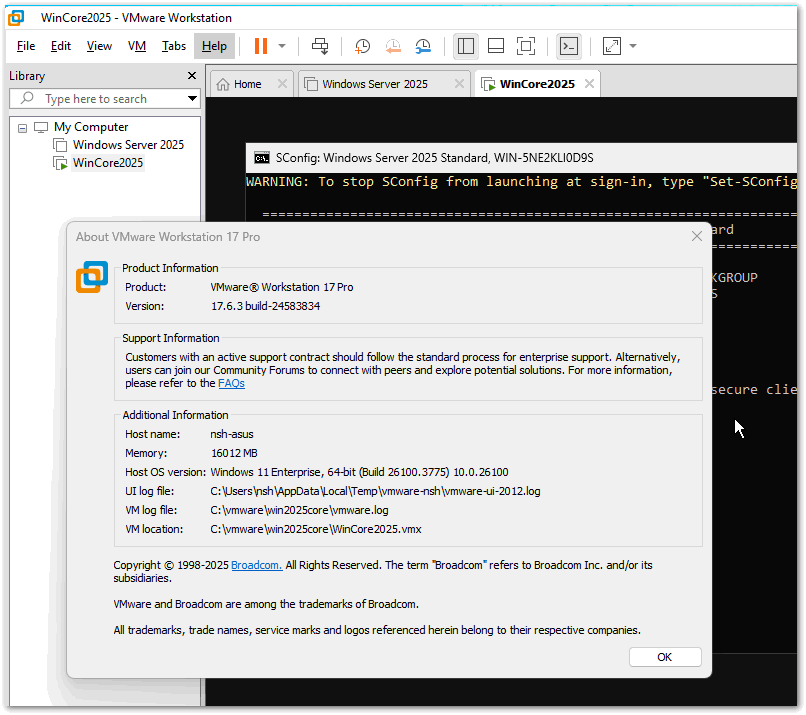This screenshot has height=715, width=806.
Task: Collapse the My Computer tree node
Action: pos(22,128)
